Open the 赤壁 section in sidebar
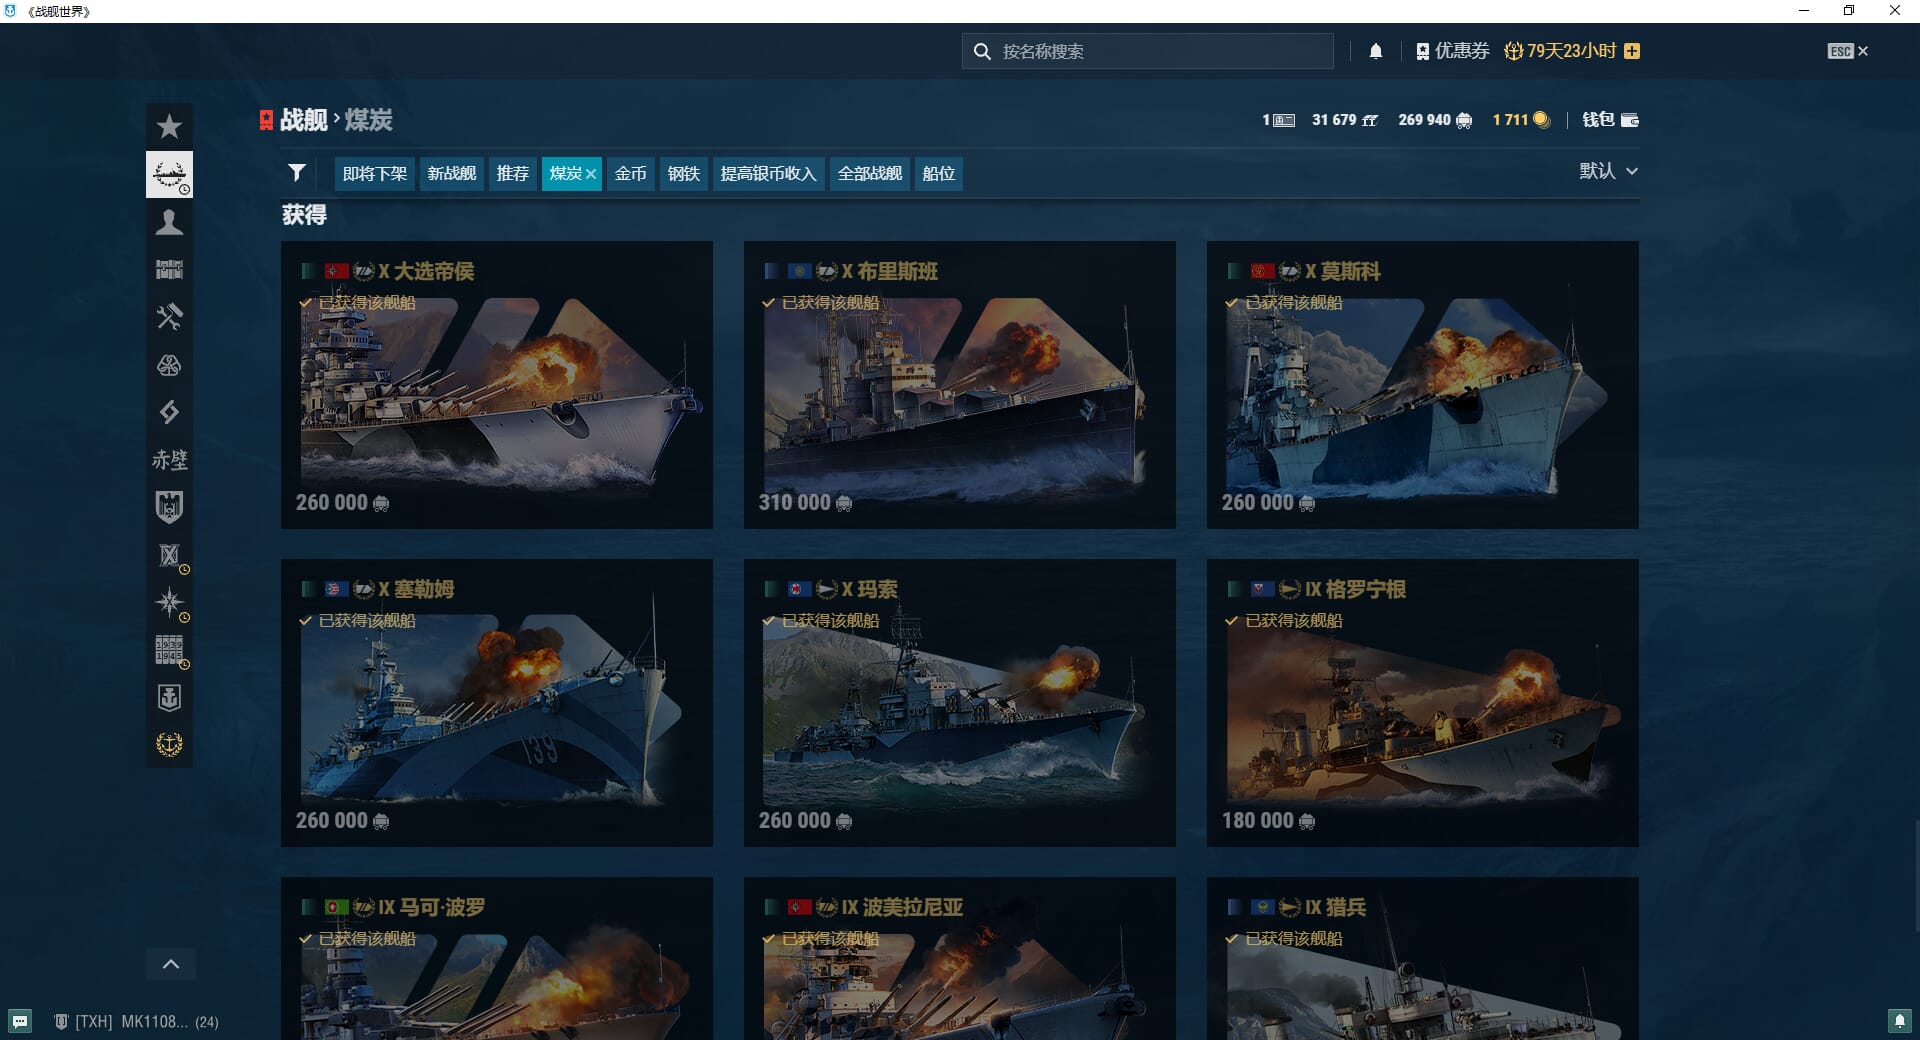1920x1040 pixels. 169,460
